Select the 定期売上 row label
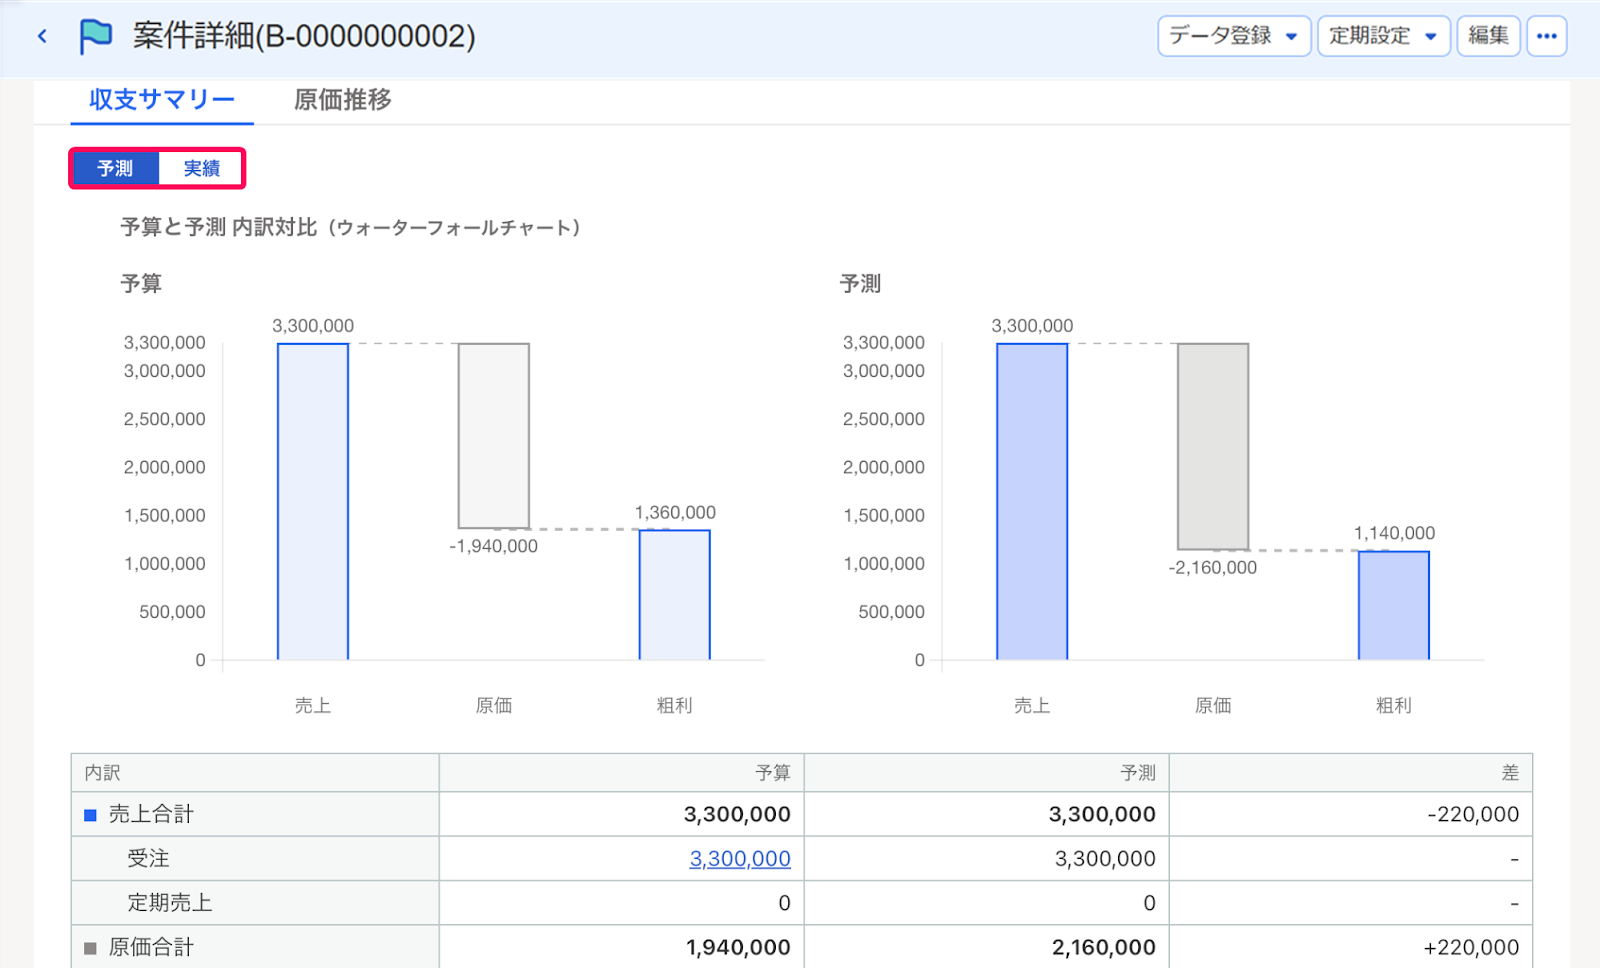This screenshot has height=968, width=1600. coord(170,902)
